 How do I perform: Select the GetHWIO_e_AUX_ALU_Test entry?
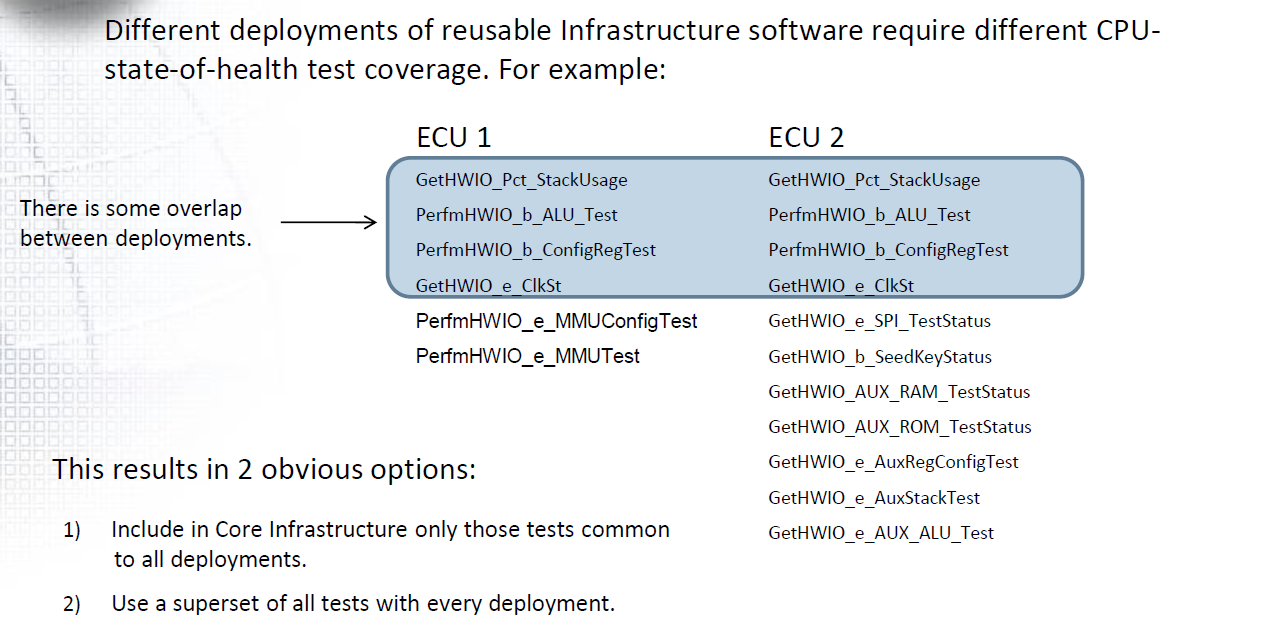880,533
